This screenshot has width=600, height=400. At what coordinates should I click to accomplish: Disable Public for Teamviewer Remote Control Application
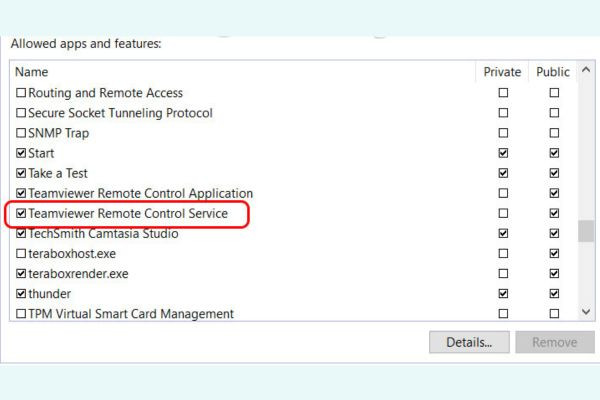click(554, 193)
